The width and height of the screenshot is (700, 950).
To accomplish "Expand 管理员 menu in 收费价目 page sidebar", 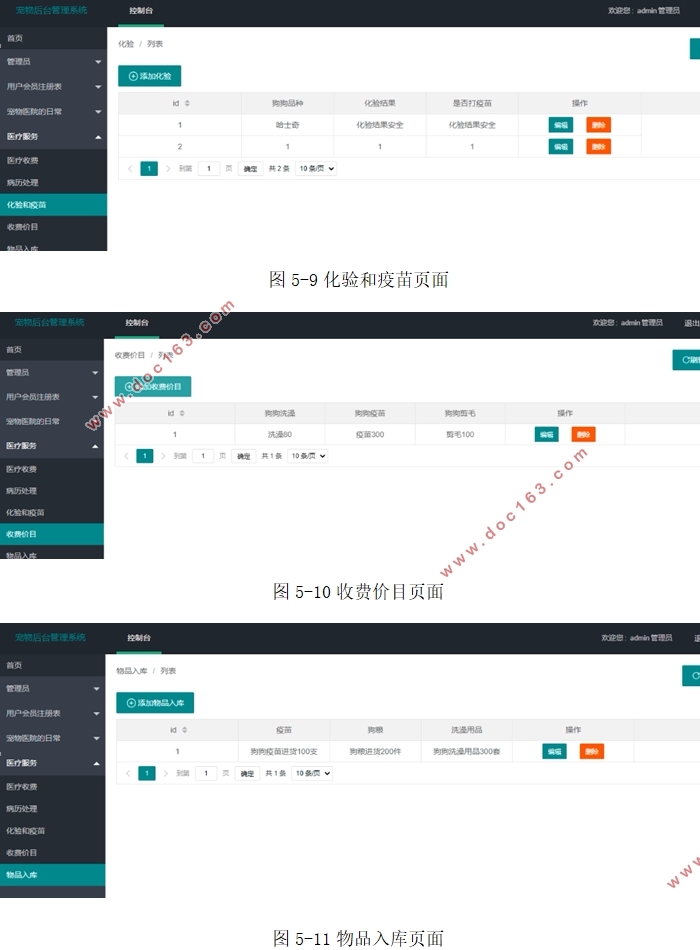I will 52,373.
